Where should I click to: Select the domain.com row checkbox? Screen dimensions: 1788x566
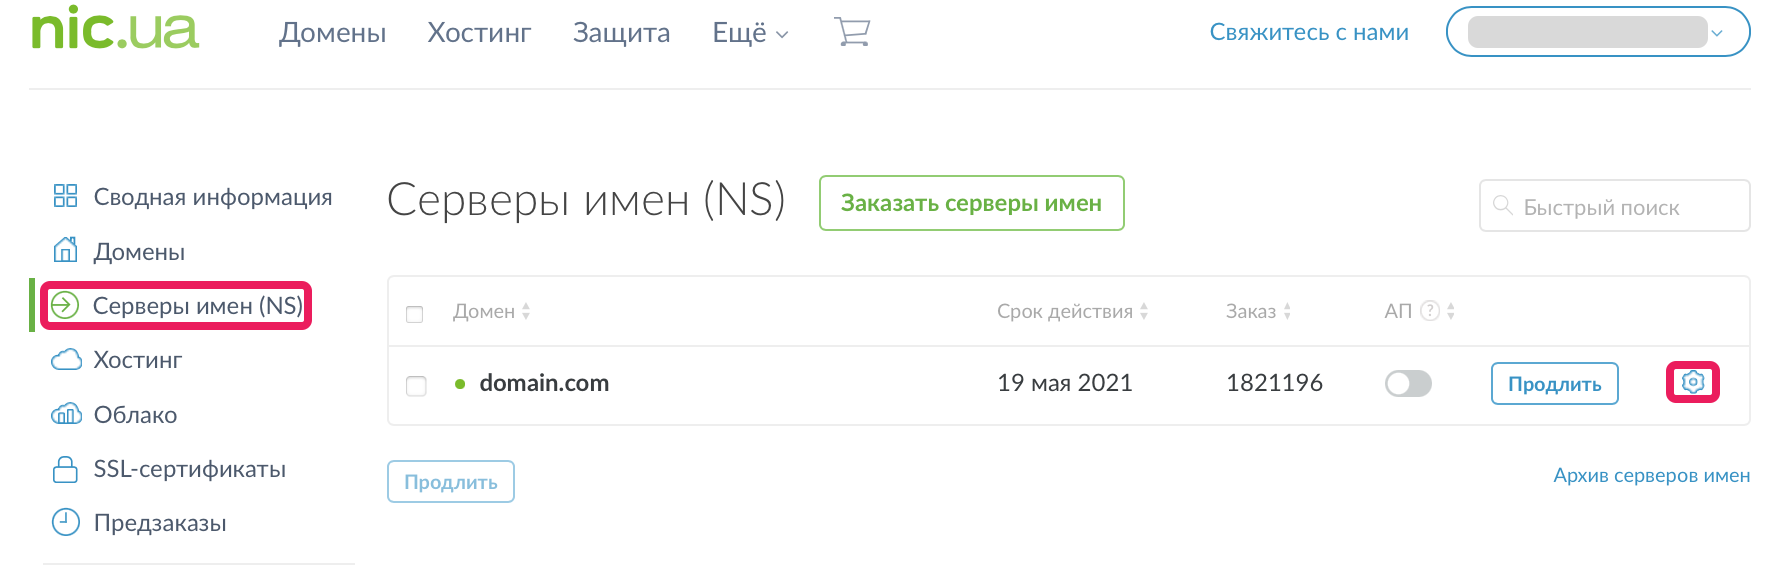pos(416,386)
